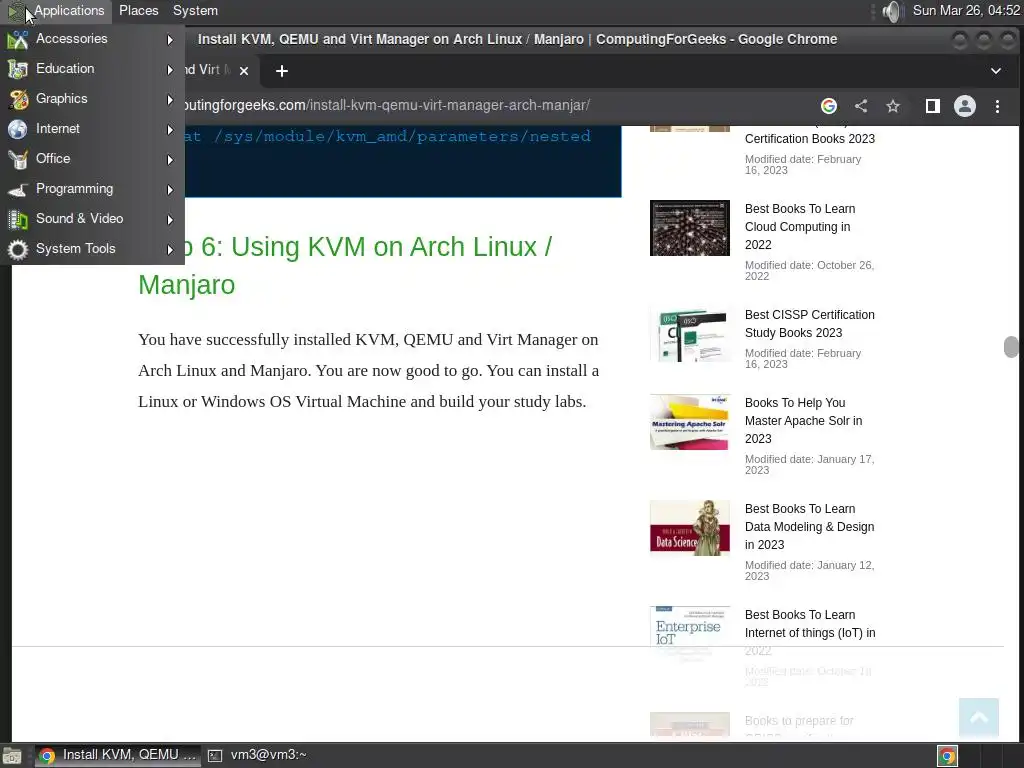Open the Office submenu
This screenshot has height=768, width=1024.
coord(92,159)
